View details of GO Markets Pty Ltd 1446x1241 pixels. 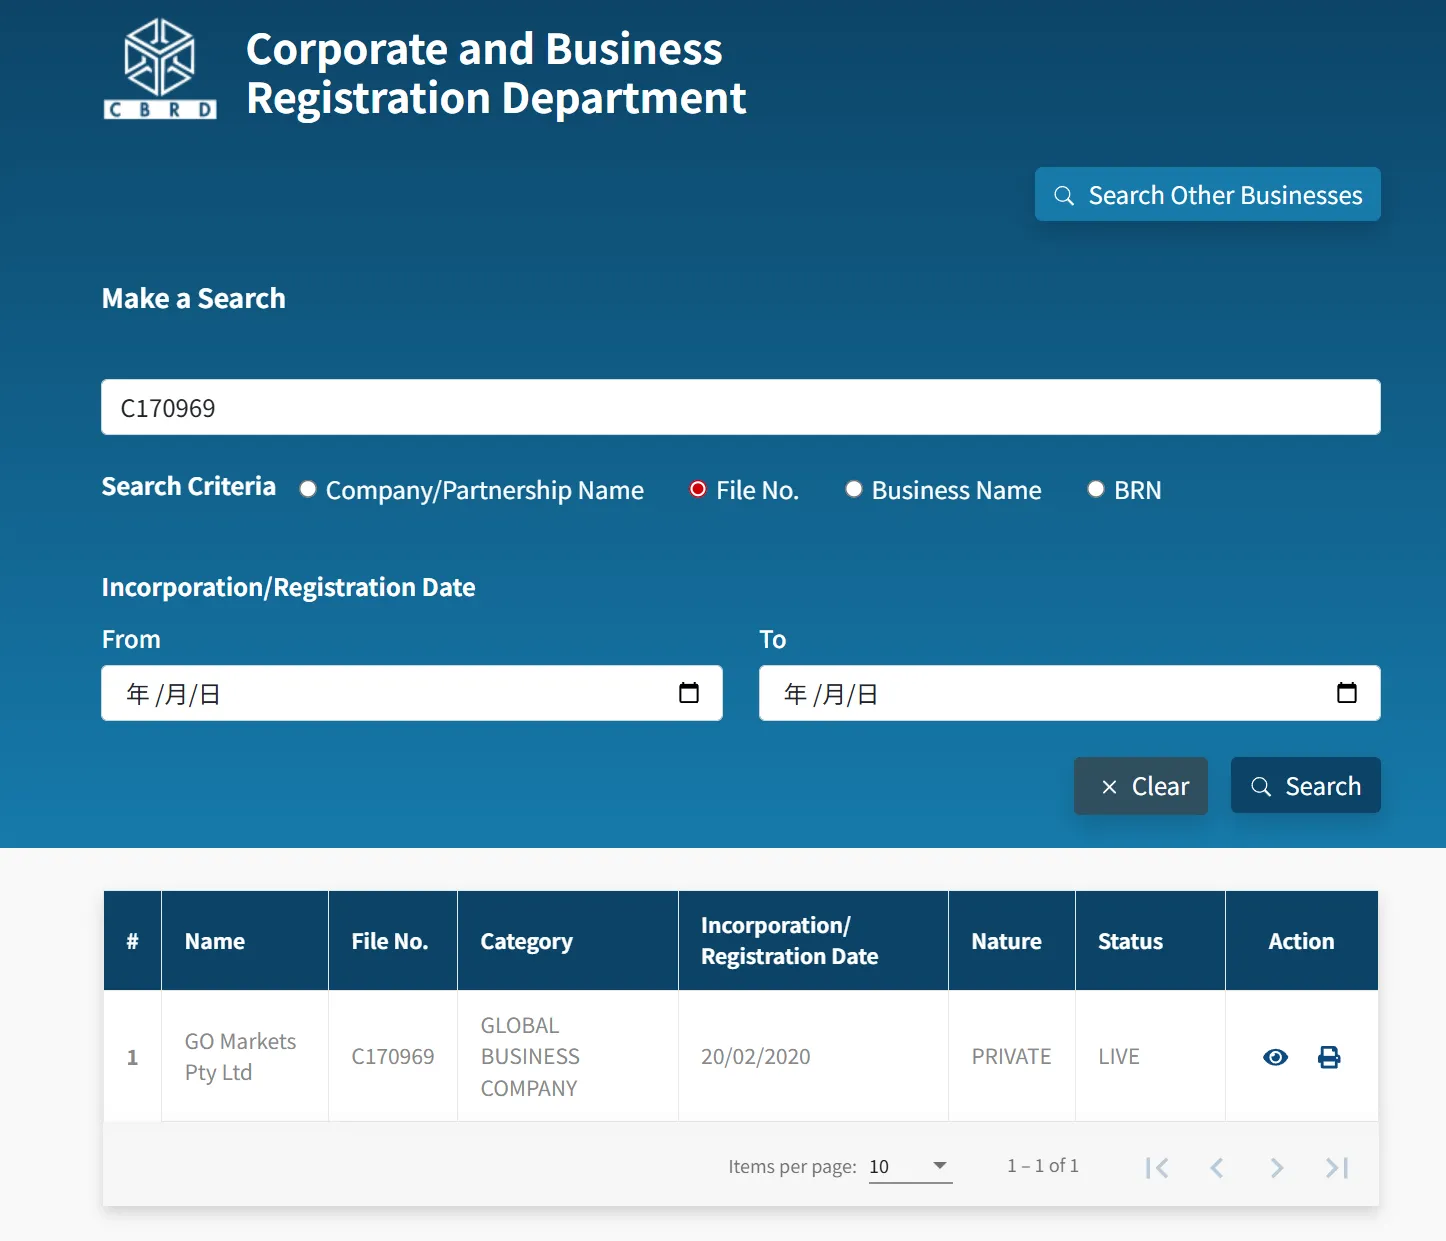click(x=1275, y=1057)
